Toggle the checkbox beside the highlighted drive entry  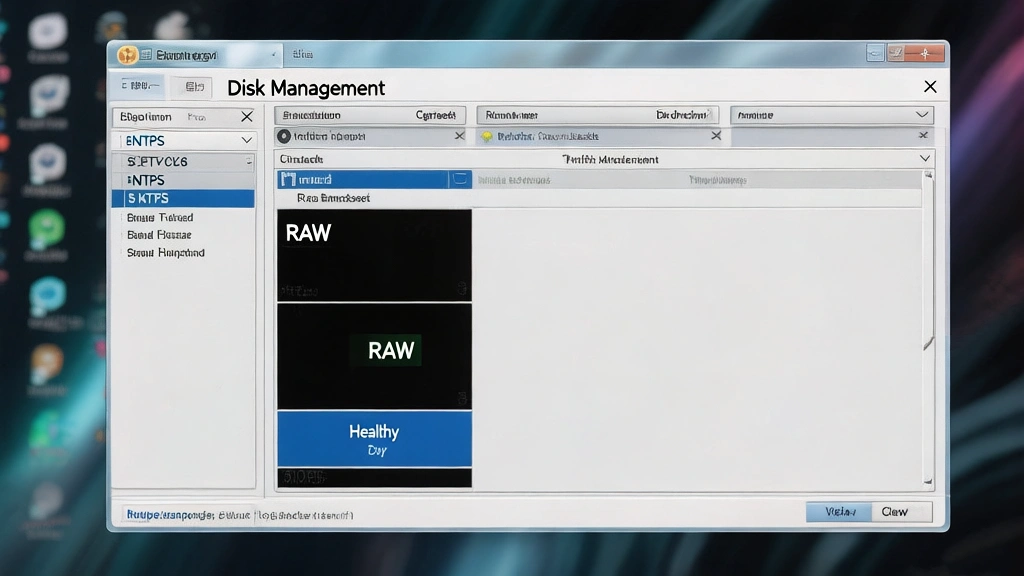(x=458, y=179)
